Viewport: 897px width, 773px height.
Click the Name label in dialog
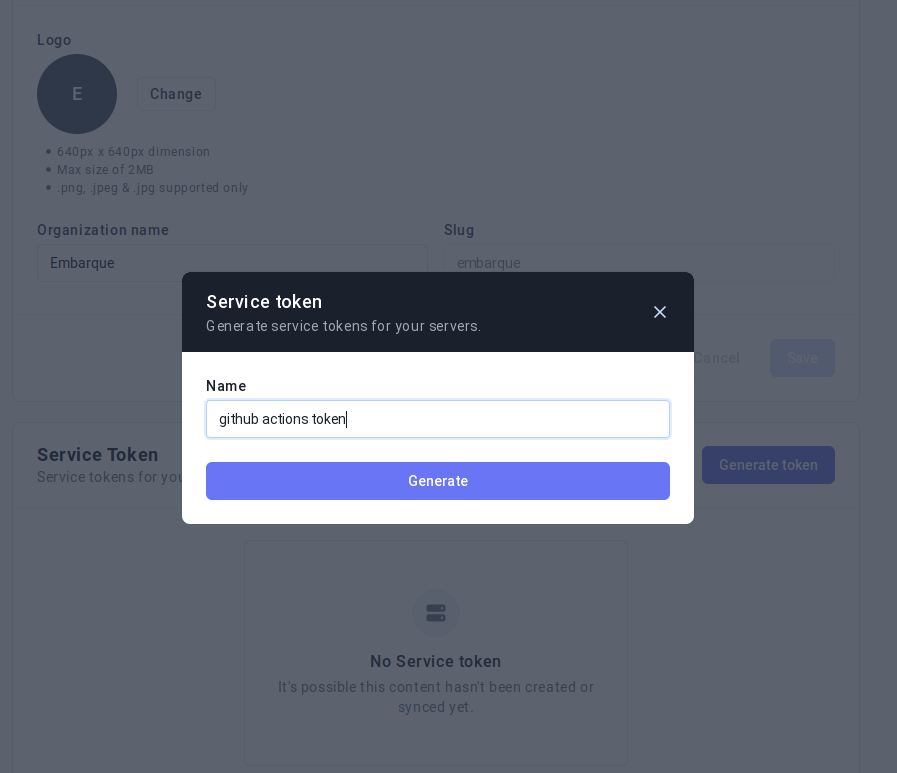tap(226, 386)
